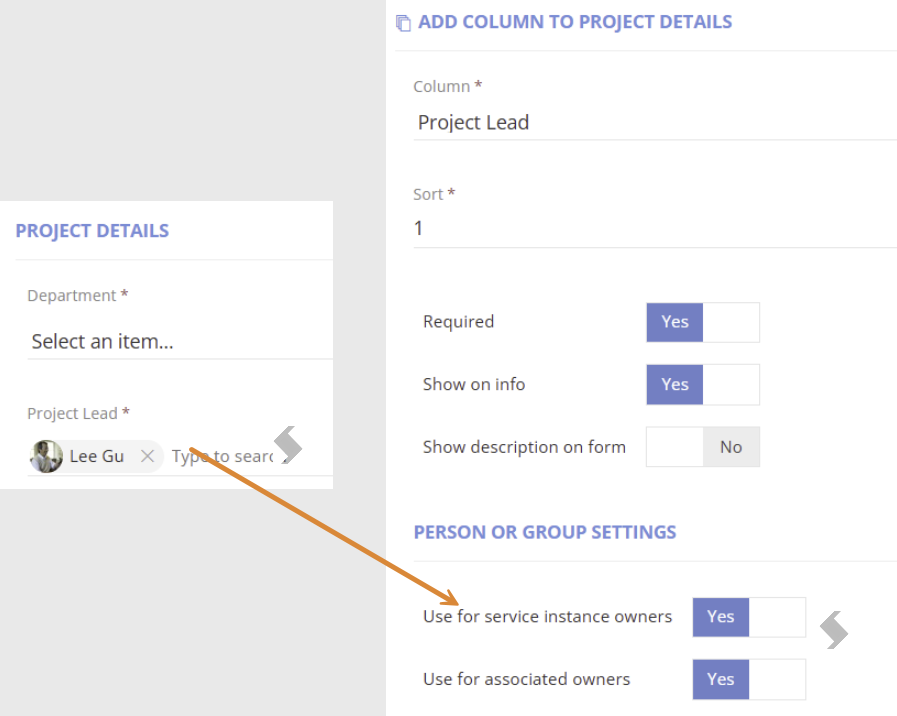Click the Project Details section heading

[x=92, y=230]
